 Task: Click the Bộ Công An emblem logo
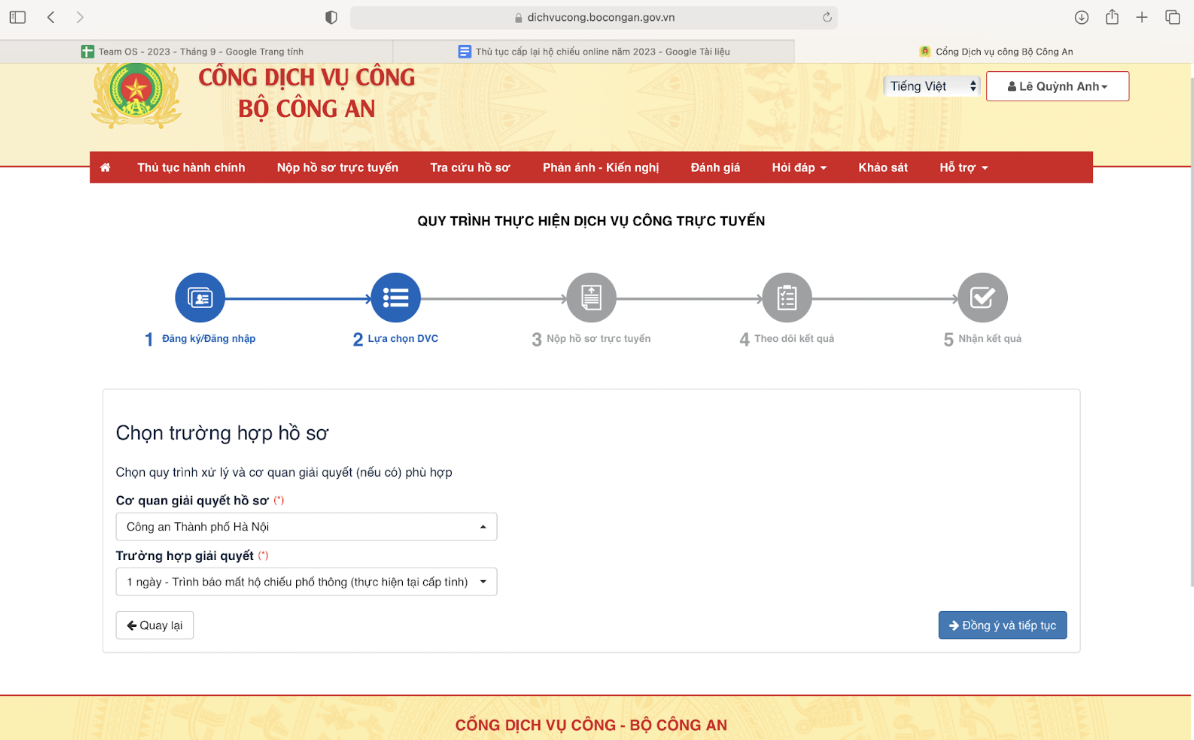(x=136, y=95)
